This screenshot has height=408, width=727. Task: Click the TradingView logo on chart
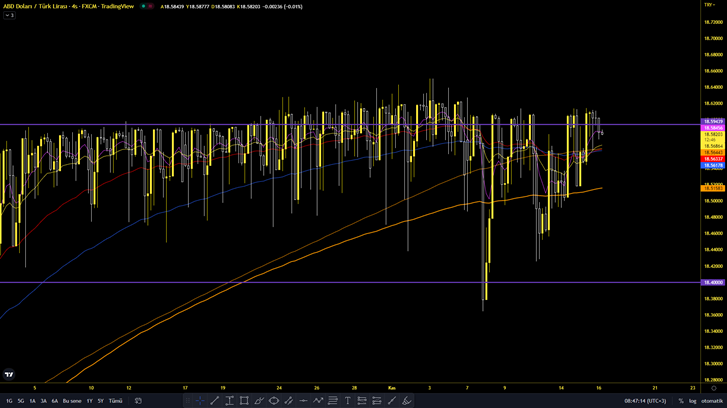9,375
